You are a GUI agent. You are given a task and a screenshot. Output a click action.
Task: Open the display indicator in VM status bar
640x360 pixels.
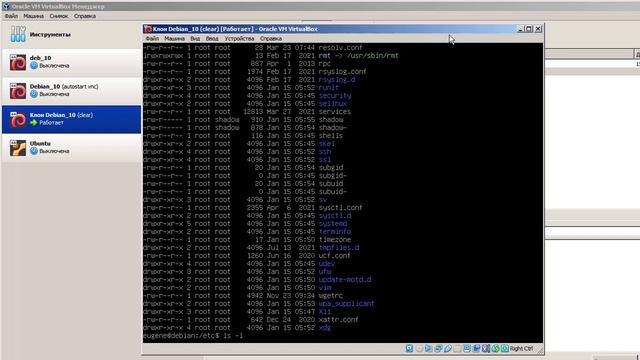click(467, 348)
